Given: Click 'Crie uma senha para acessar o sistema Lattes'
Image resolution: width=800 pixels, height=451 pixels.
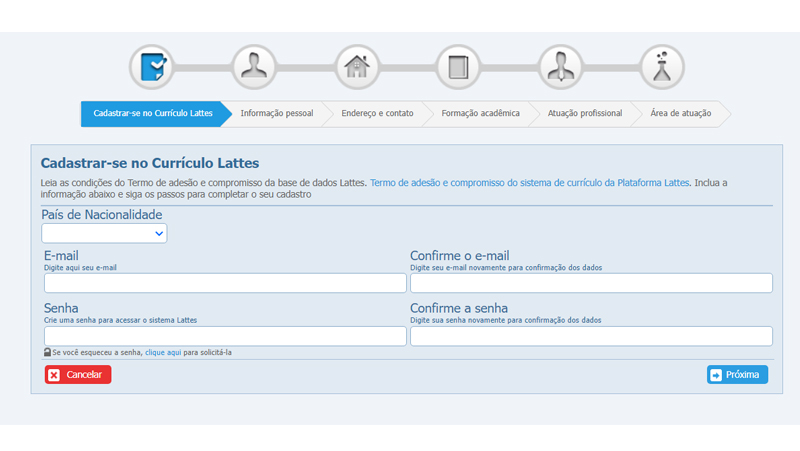Looking at the screenshot, I should (x=120, y=320).
